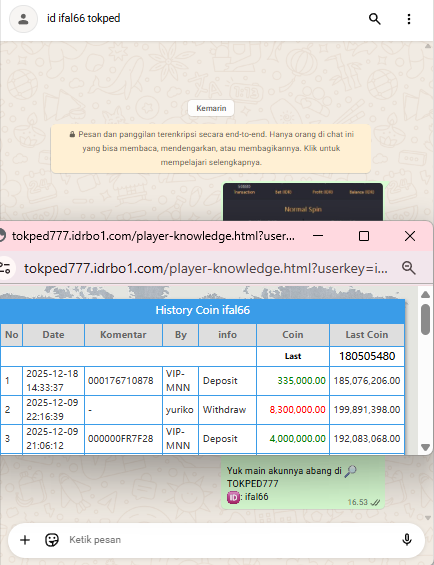Open site information icon in address bar

(x=6, y=268)
